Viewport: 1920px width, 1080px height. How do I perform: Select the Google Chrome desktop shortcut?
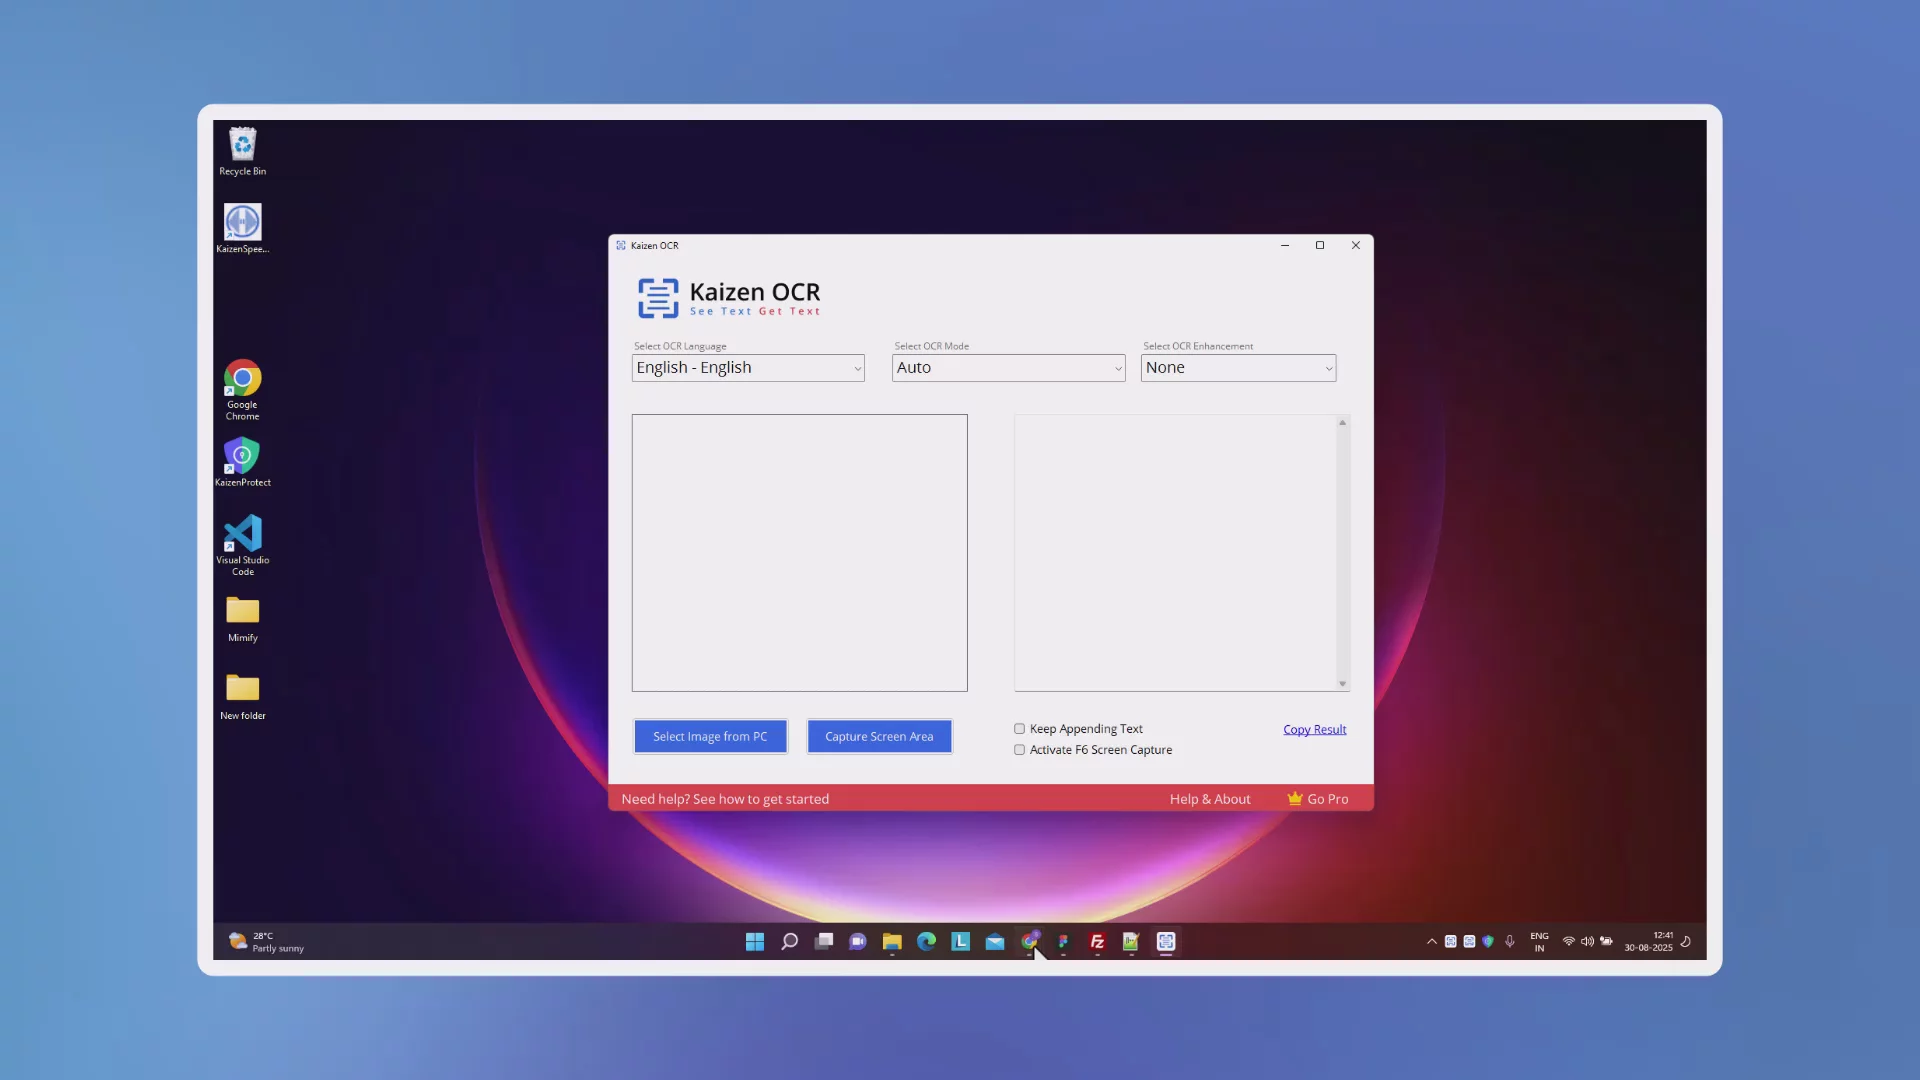[243, 390]
